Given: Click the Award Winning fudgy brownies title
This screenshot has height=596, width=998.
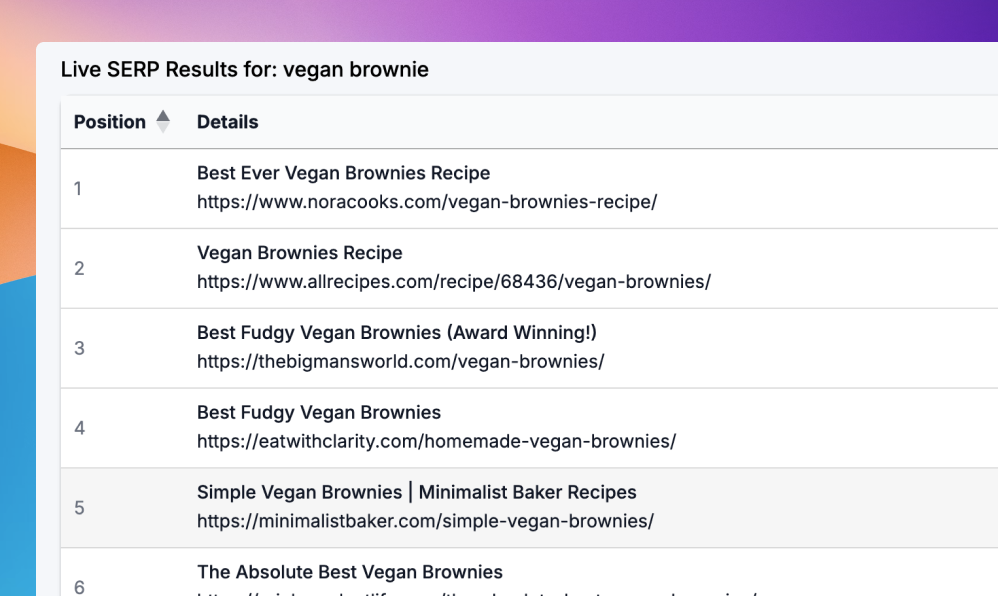Looking at the screenshot, I should 396,333.
